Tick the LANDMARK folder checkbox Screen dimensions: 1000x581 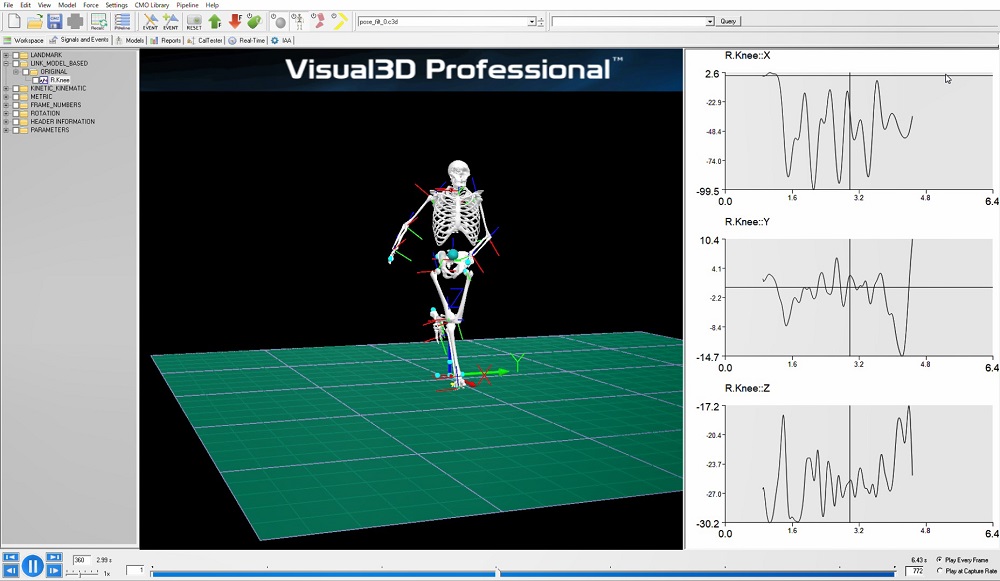[15, 55]
